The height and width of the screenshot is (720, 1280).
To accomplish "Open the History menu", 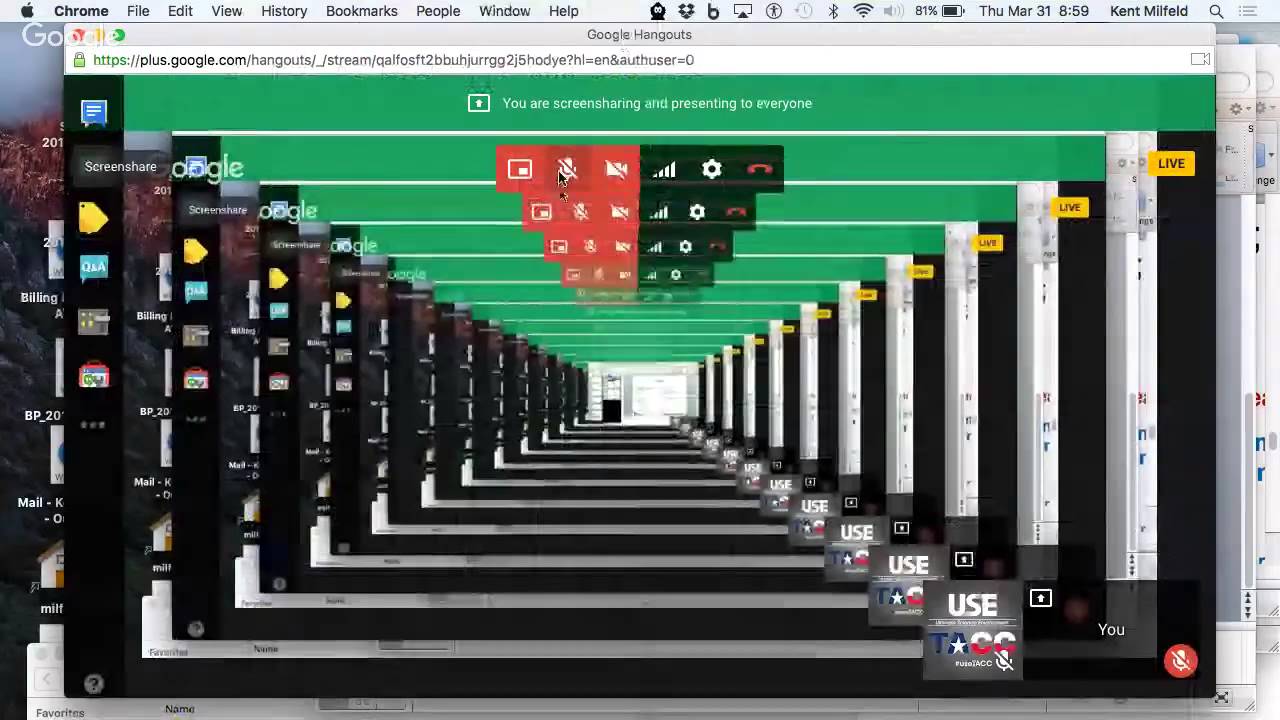I will [x=284, y=11].
